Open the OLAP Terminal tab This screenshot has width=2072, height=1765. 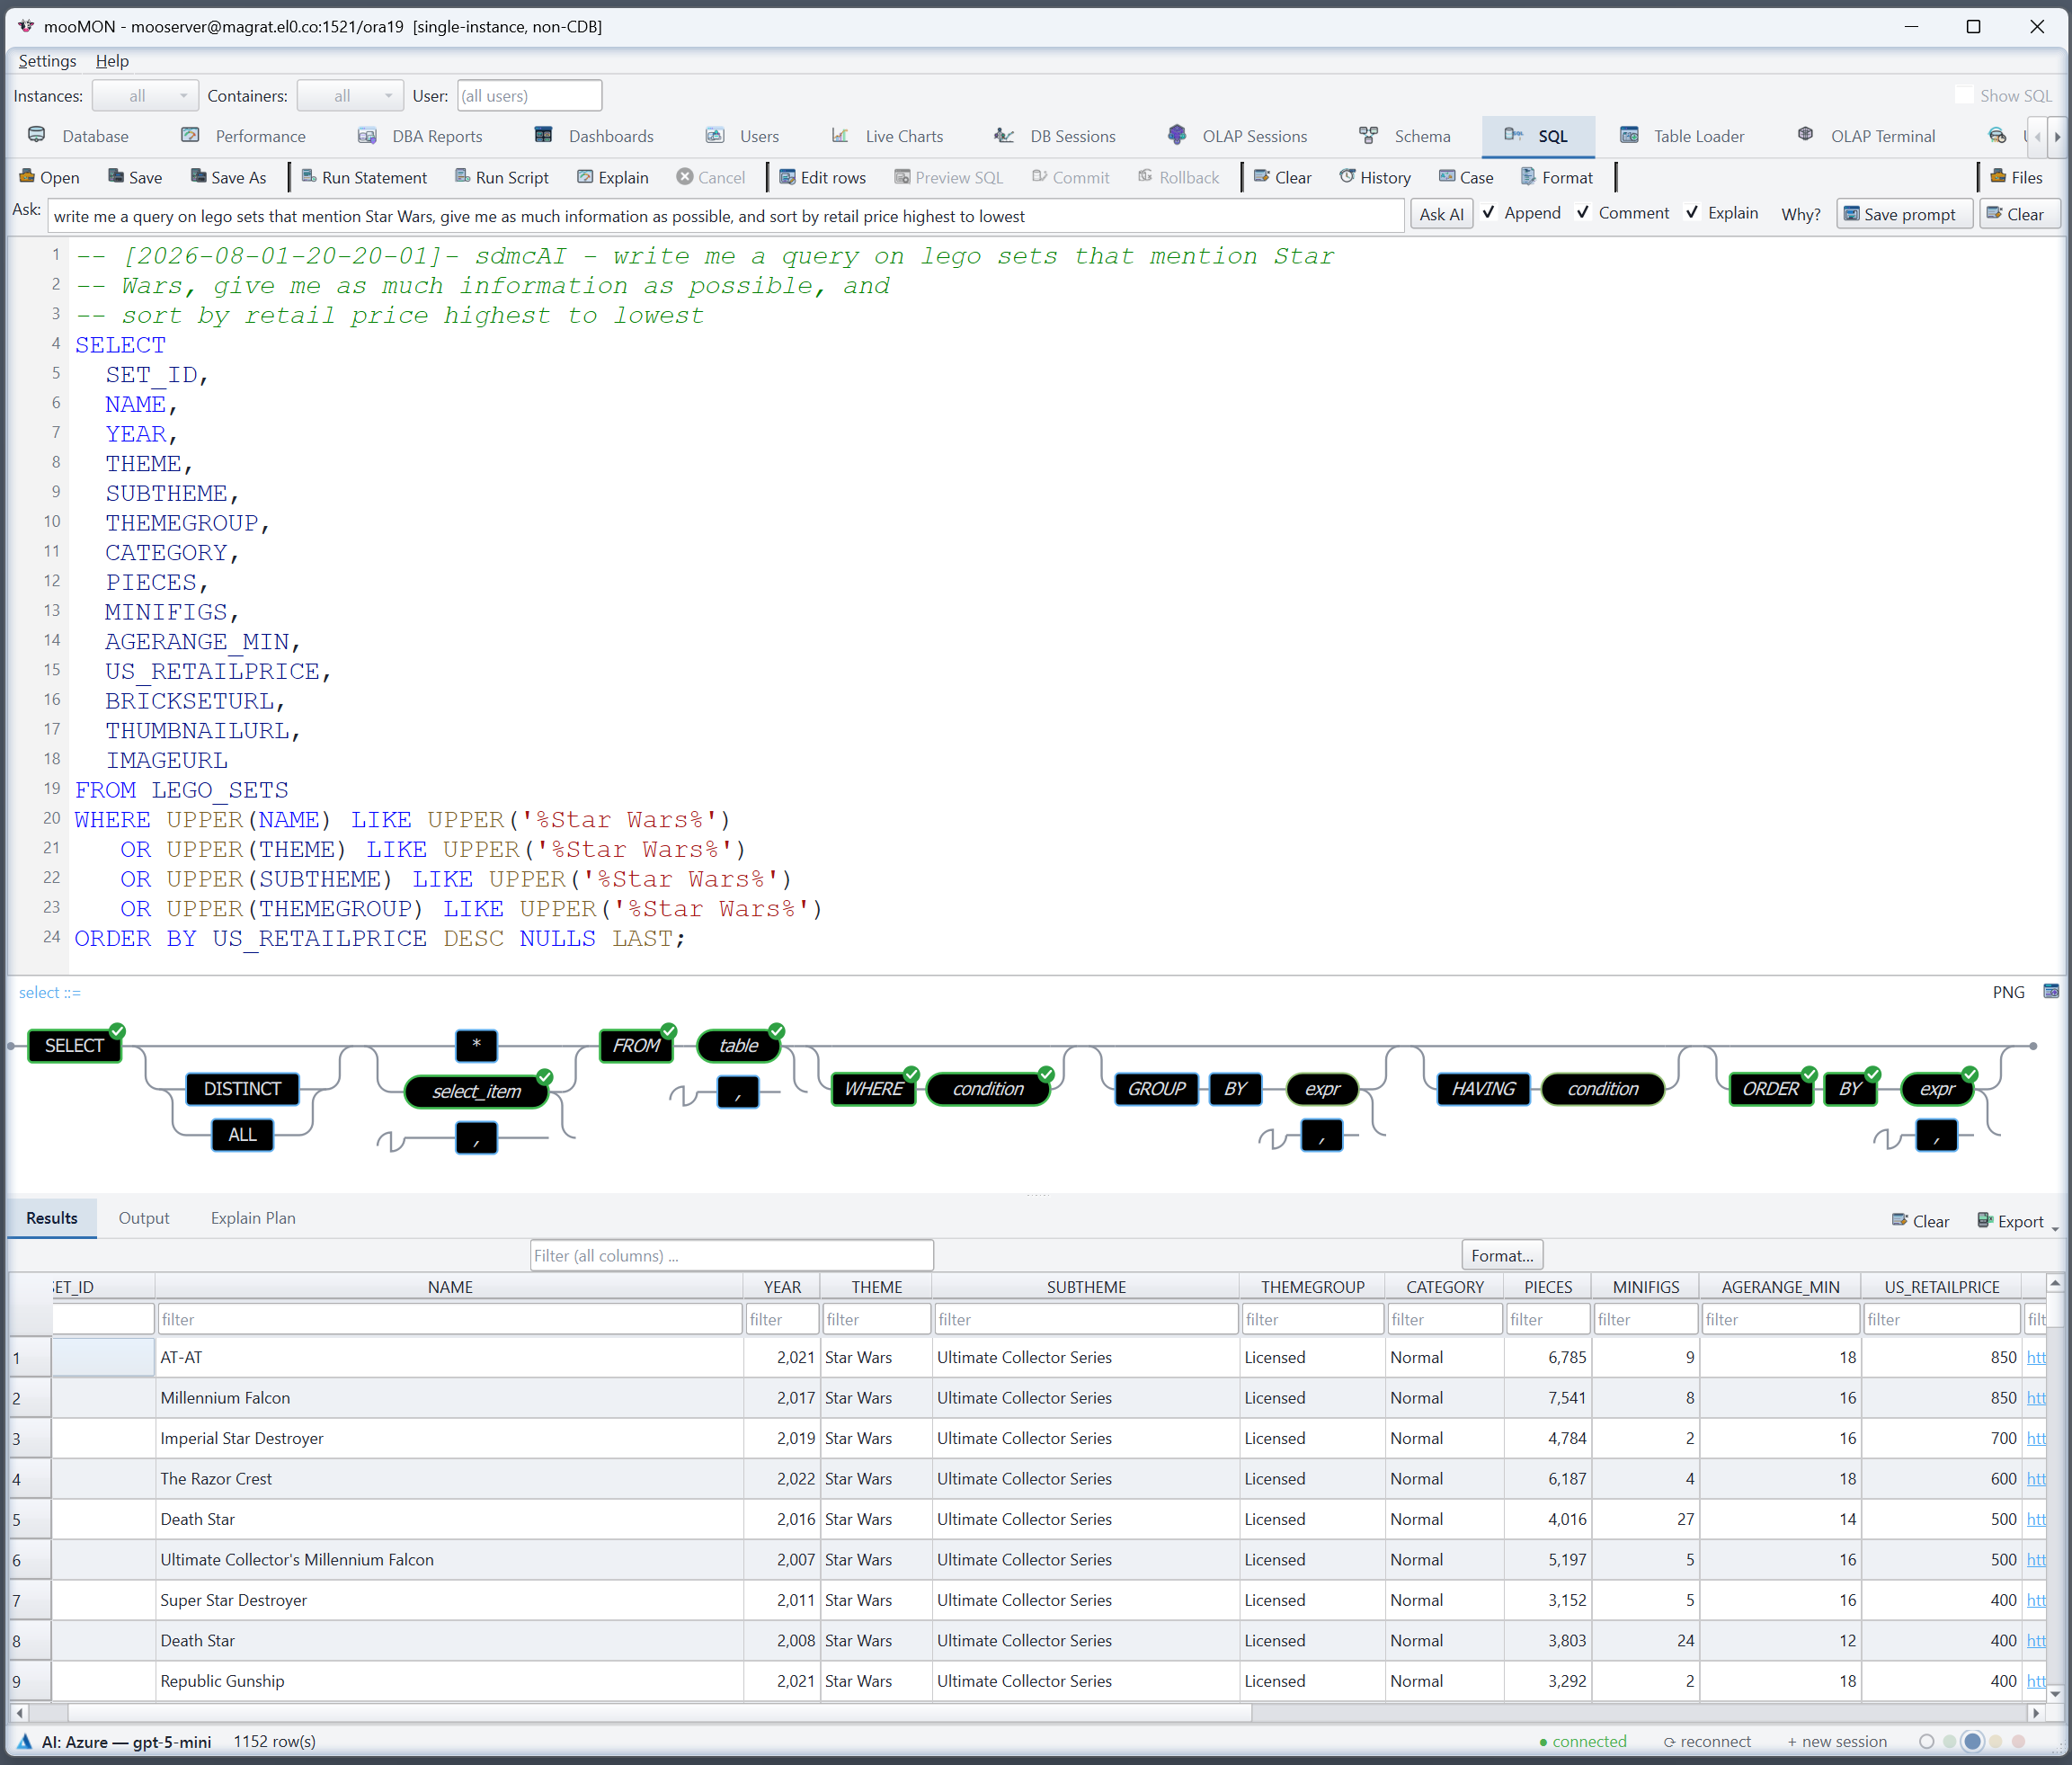(x=1867, y=136)
